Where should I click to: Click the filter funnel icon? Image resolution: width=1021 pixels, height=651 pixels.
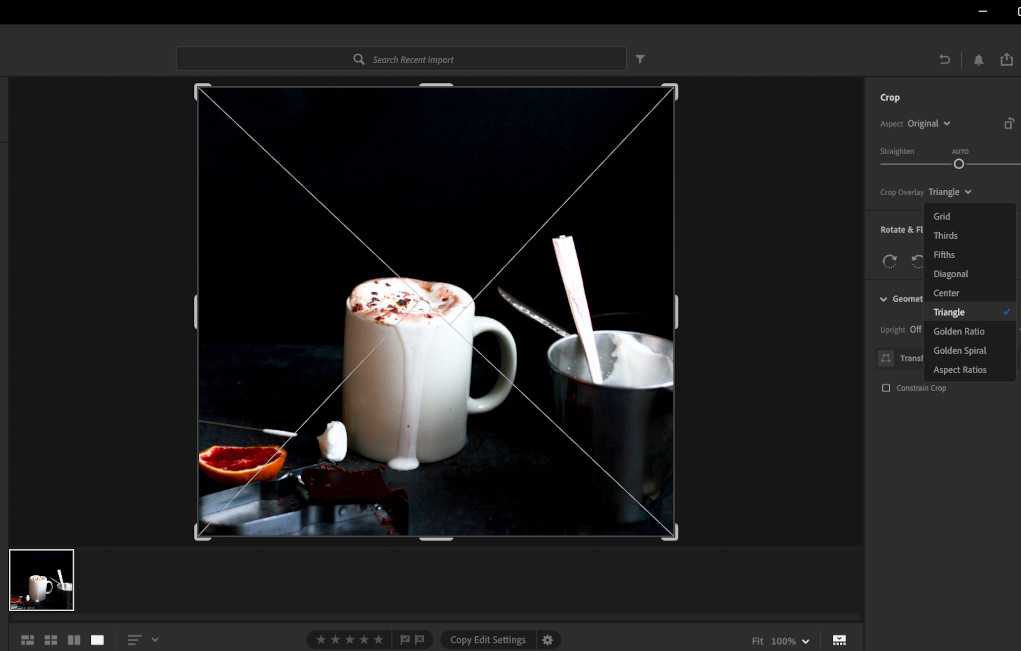(640, 59)
